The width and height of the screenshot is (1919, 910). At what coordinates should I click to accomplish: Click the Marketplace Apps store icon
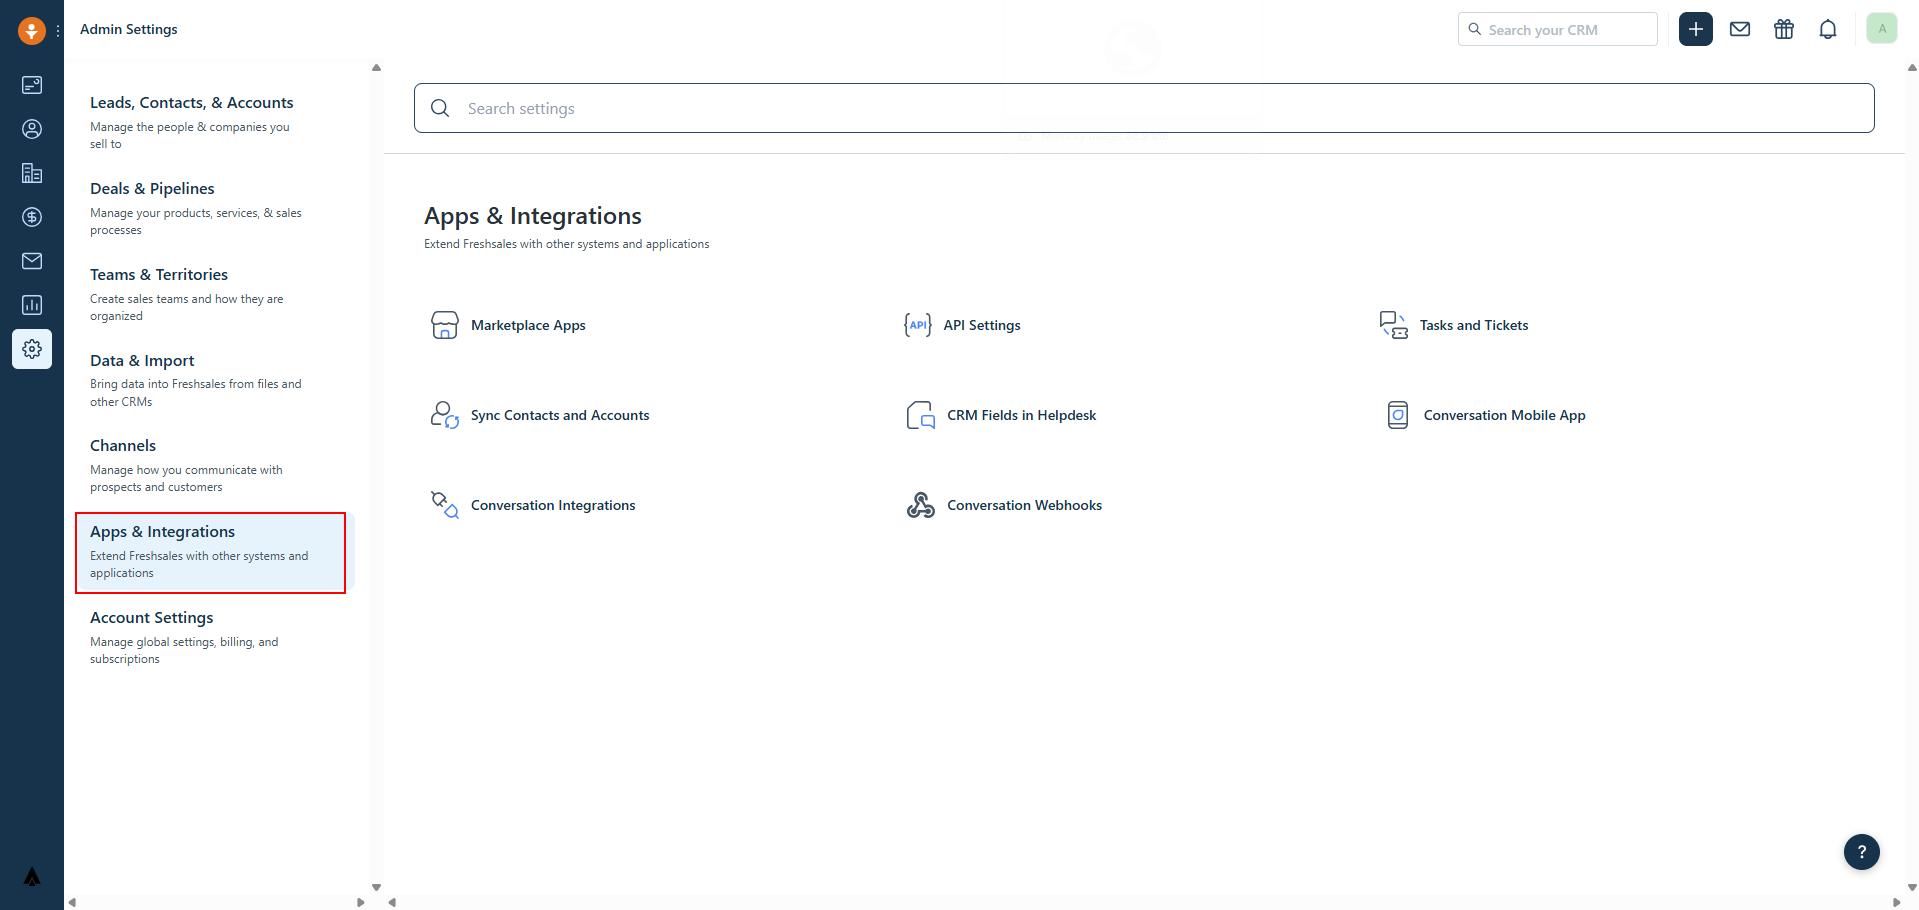click(x=445, y=325)
